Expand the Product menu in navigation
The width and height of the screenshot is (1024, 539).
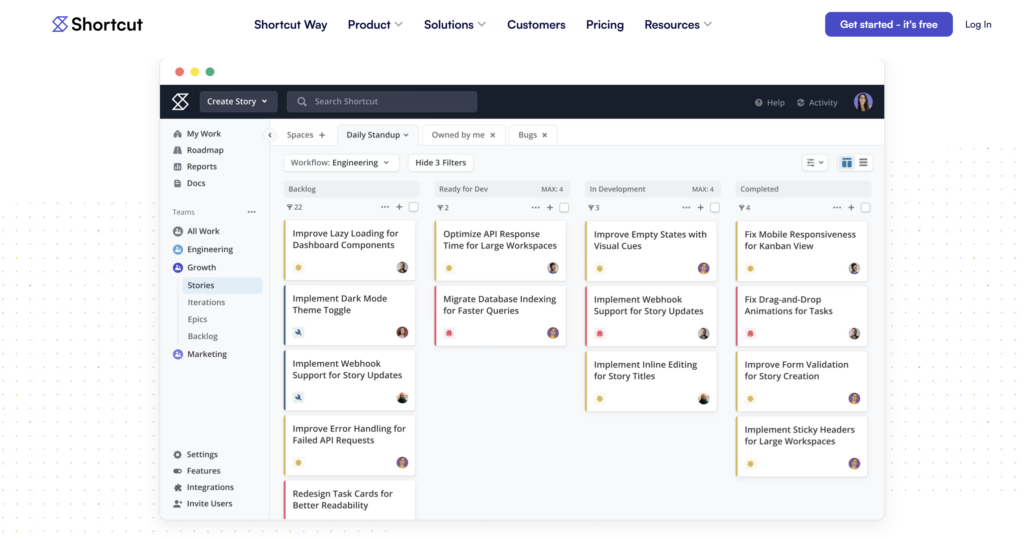tap(375, 25)
